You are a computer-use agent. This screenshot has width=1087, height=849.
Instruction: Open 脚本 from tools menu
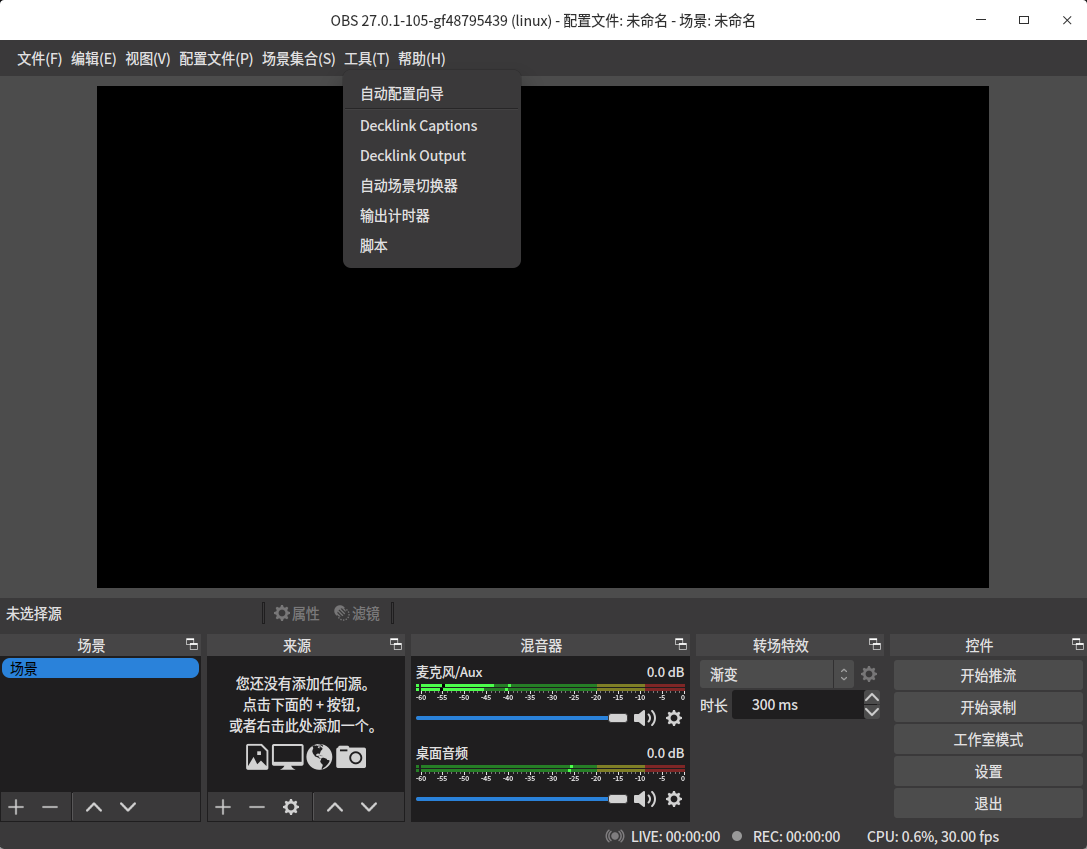tap(432, 245)
